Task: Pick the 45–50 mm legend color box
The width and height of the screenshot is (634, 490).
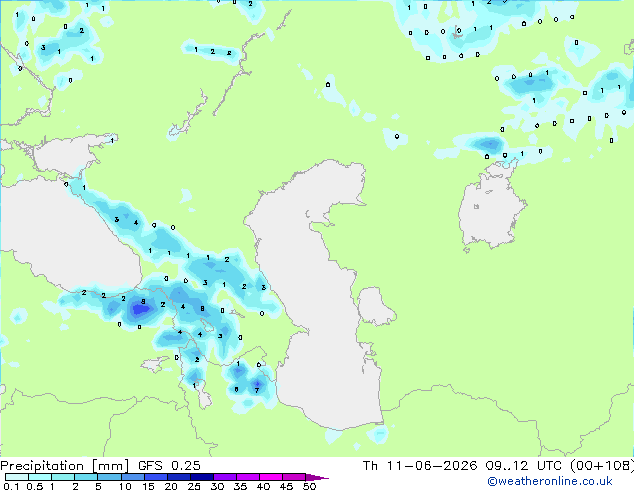Action: coord(294,477)
